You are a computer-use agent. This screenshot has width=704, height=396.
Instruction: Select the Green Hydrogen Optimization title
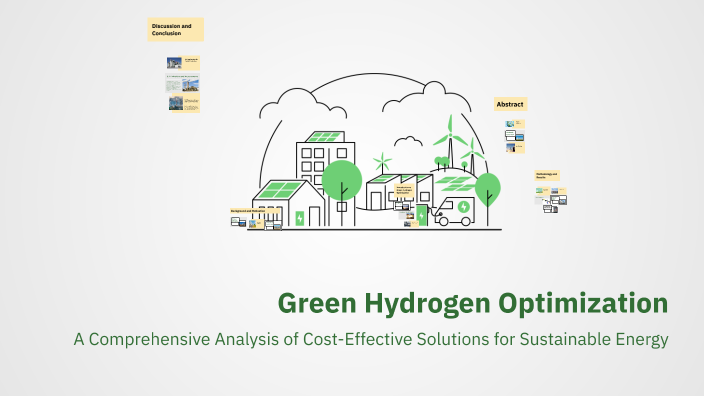point(473,303)
